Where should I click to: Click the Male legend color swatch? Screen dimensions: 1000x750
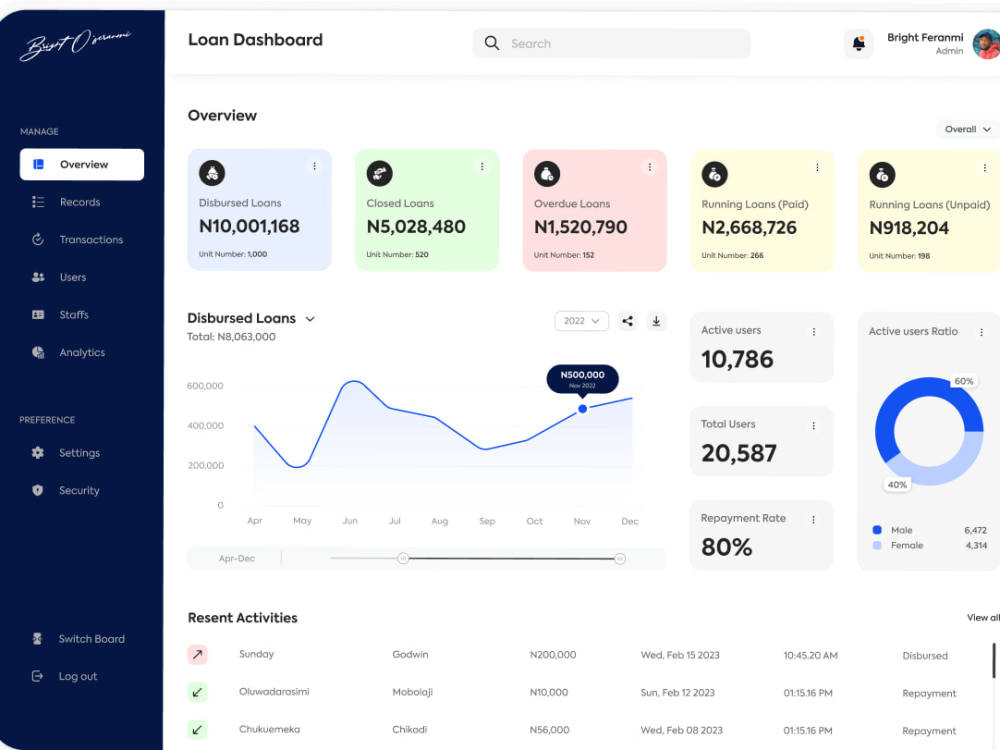pyautogui.click(x=877, y=530)
